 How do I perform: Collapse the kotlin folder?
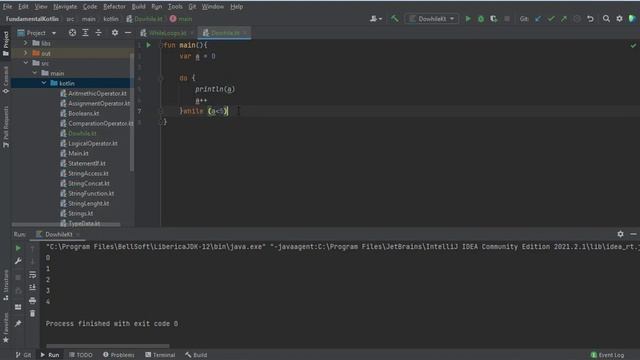(44, 83)
